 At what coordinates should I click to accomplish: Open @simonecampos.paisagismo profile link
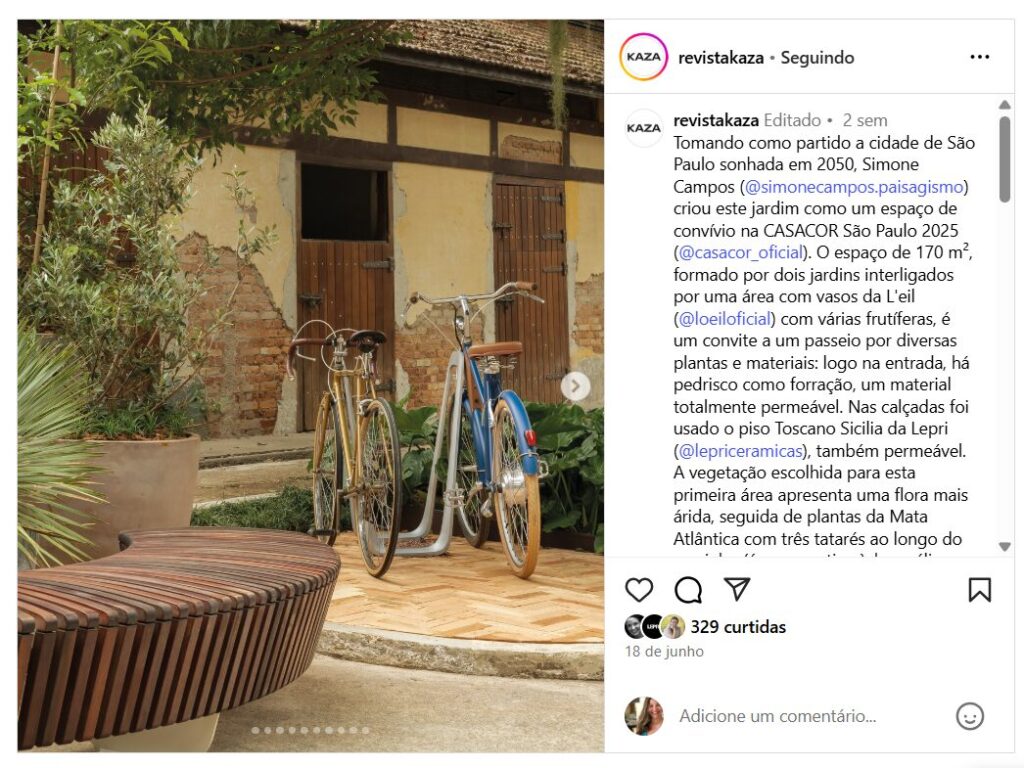854,187
